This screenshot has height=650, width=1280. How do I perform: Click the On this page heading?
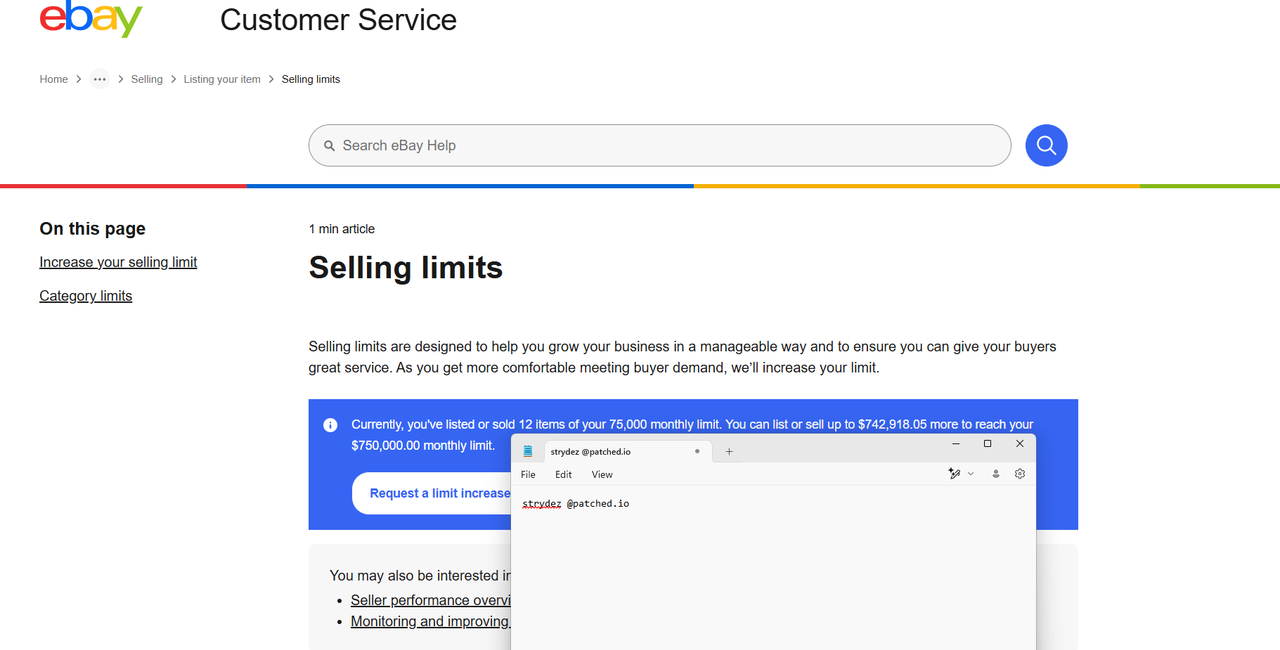tap(93, 229)
